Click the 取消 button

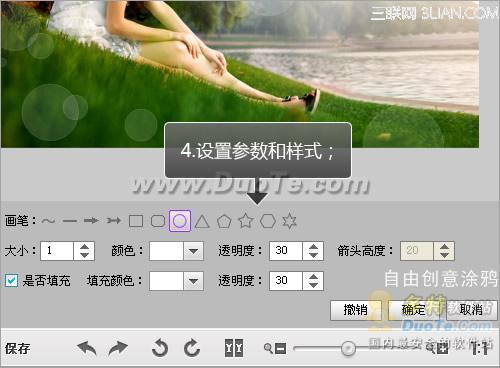[471, 310]
